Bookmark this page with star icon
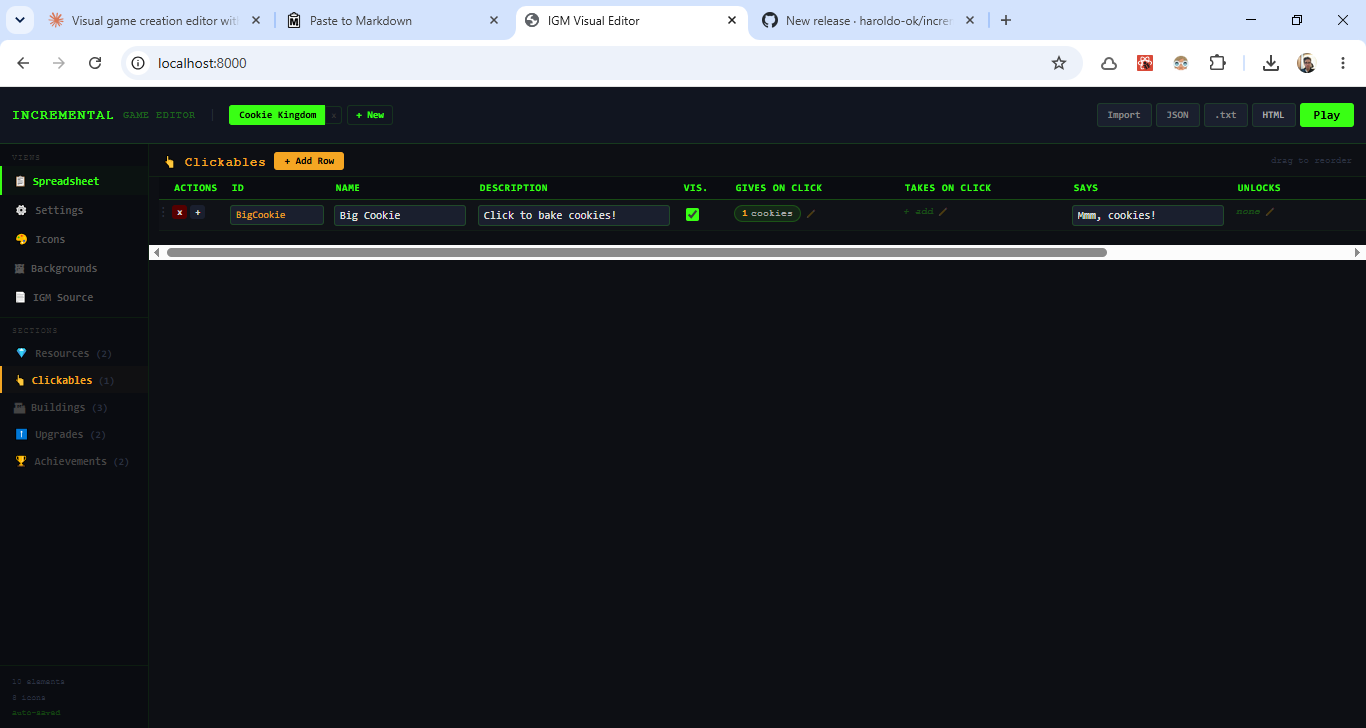Viewport: 1366px width, 728px height. tap(1059, 63)
